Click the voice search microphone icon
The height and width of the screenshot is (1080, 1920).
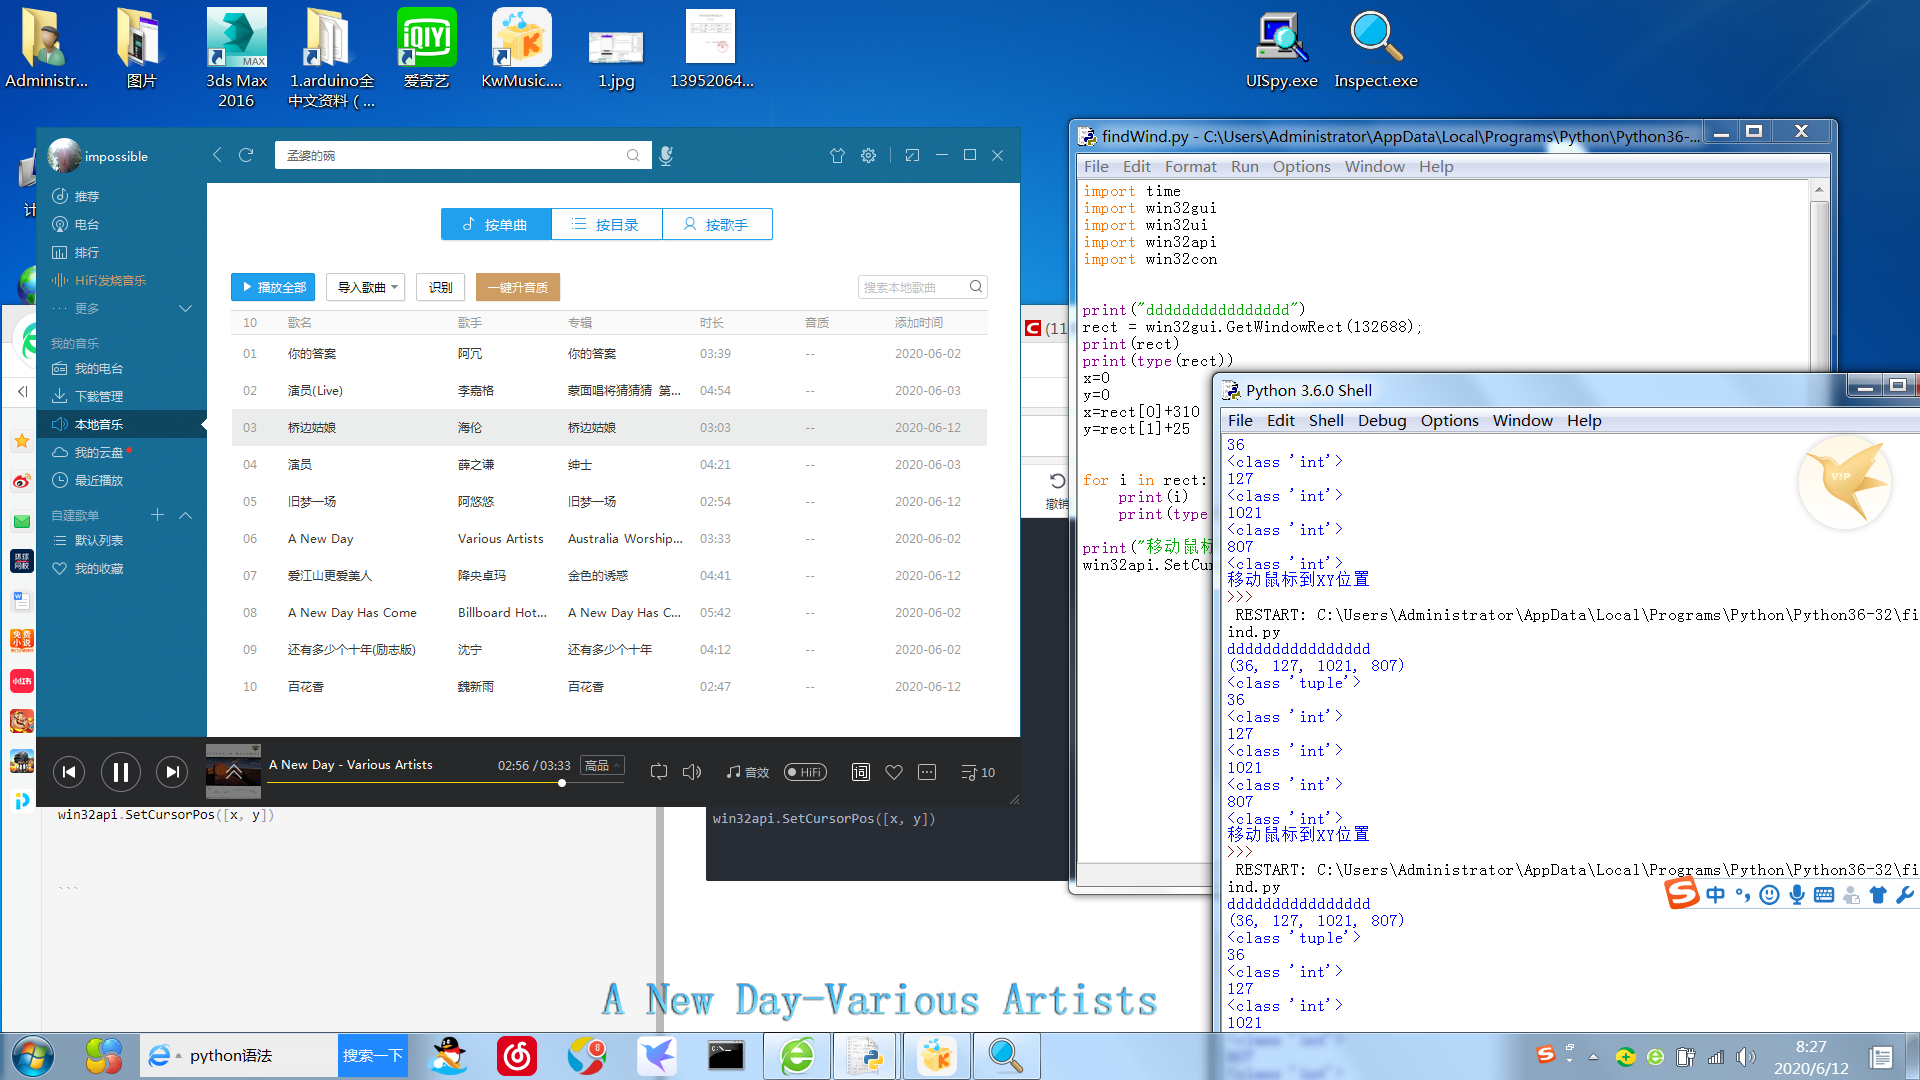(666, 155)
